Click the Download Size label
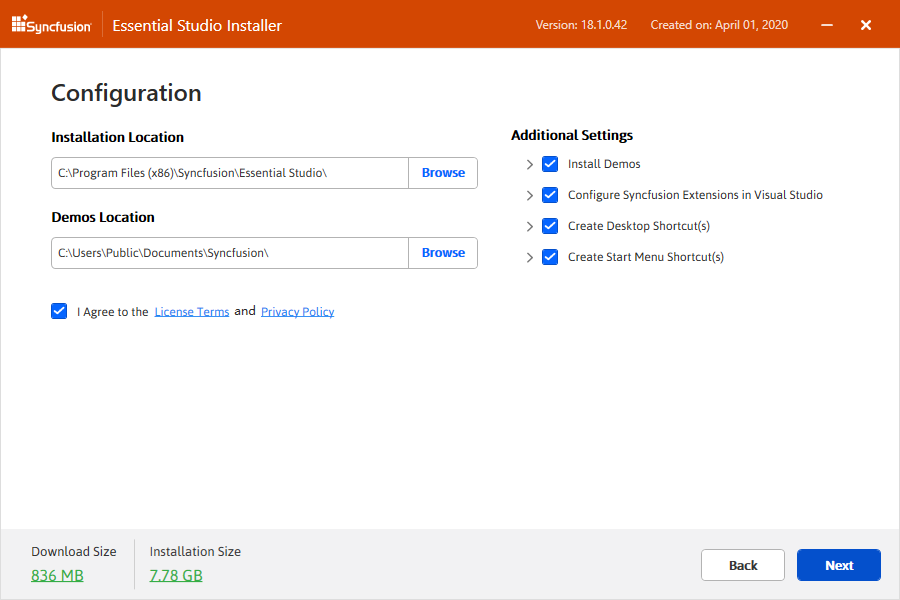 (x=74, y=552)
